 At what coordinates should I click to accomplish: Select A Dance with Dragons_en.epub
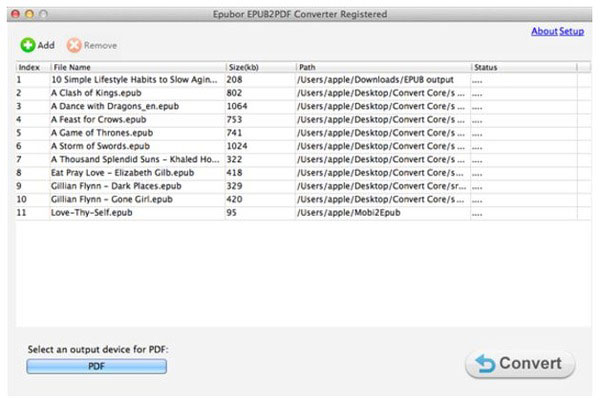[x=115, y=106]
